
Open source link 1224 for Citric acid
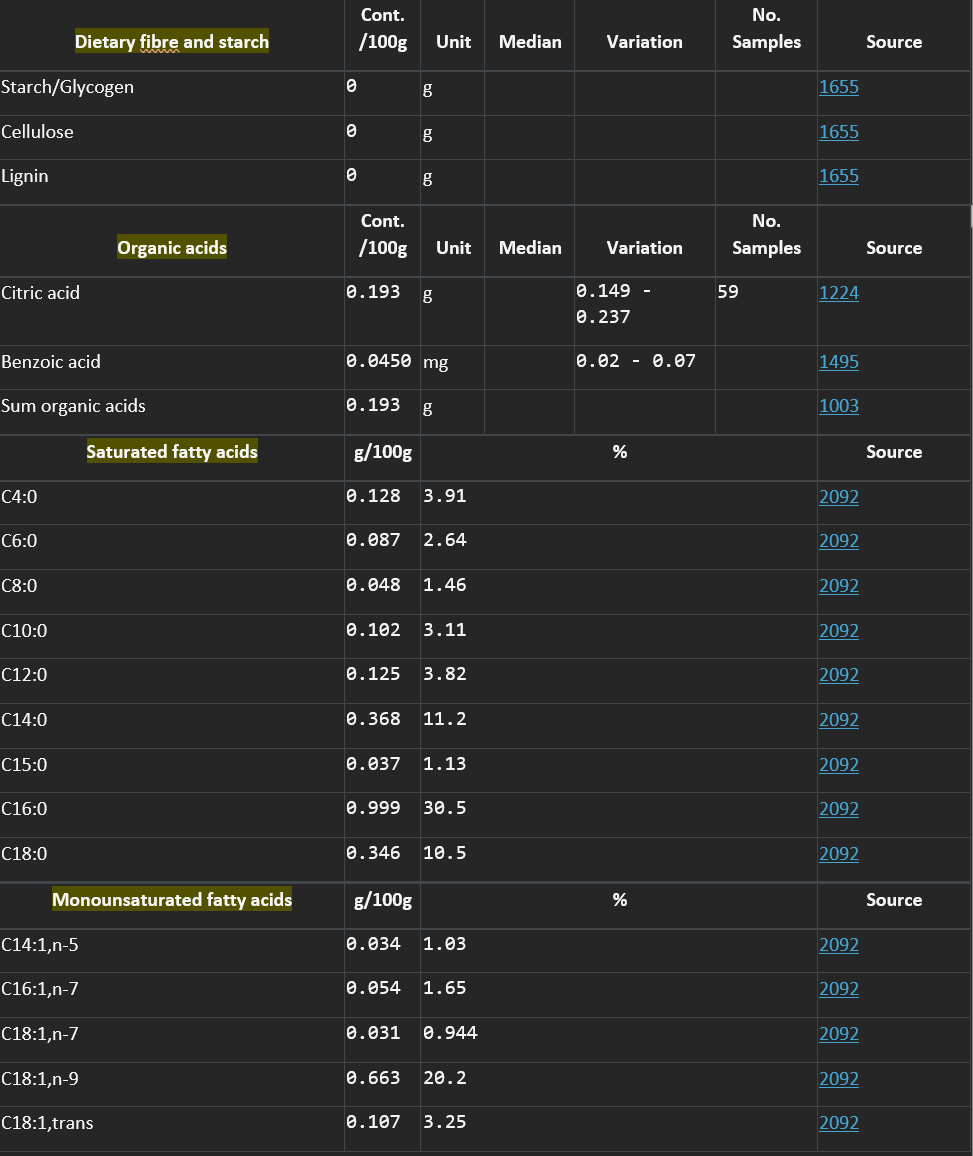tap(839, 293)
